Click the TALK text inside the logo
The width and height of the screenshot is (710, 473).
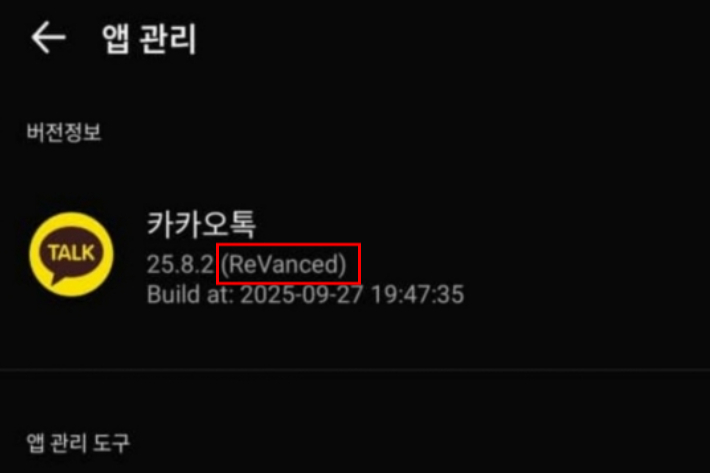(72, 253)
